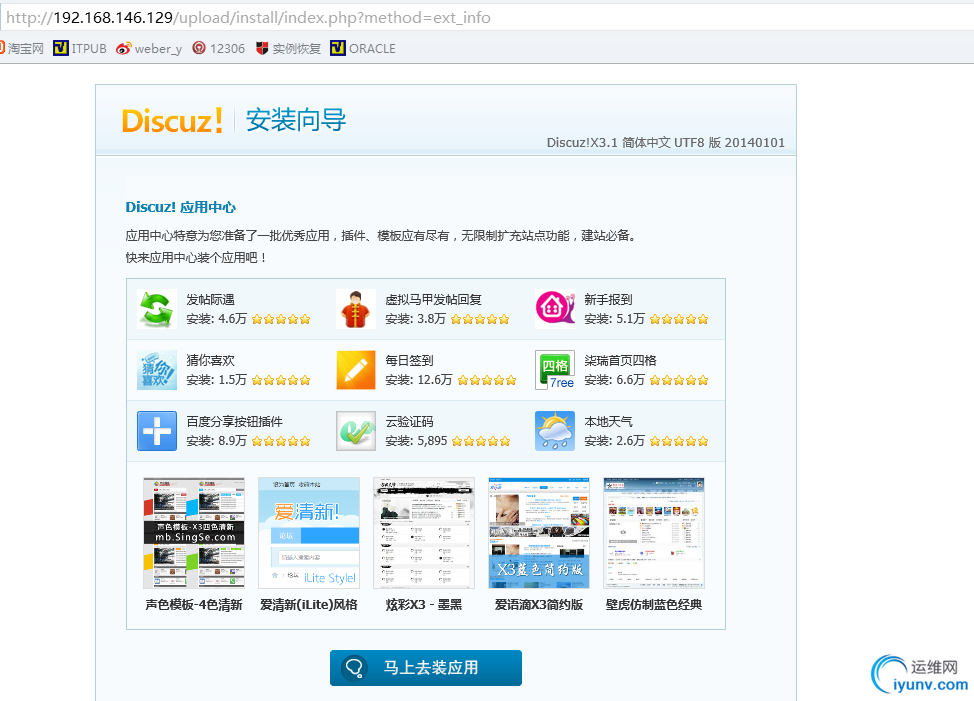Image resolution: width=974 pixels, height=701 pixels.
Task: Click the 虚拟马甲发帖回复 app title
Action: tap(434, 299)
